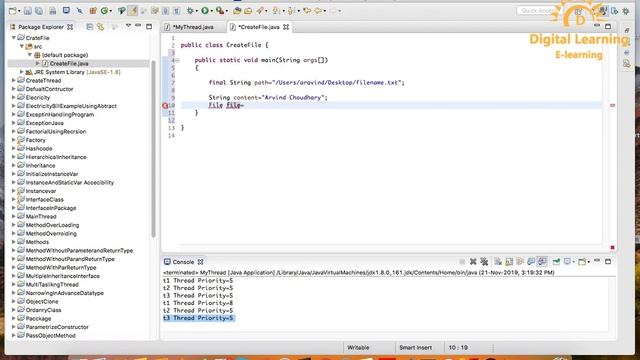The width and height of the screenshot is (640, 360).
Task: Select the ObjectClone project
Action: coord(42,301)
